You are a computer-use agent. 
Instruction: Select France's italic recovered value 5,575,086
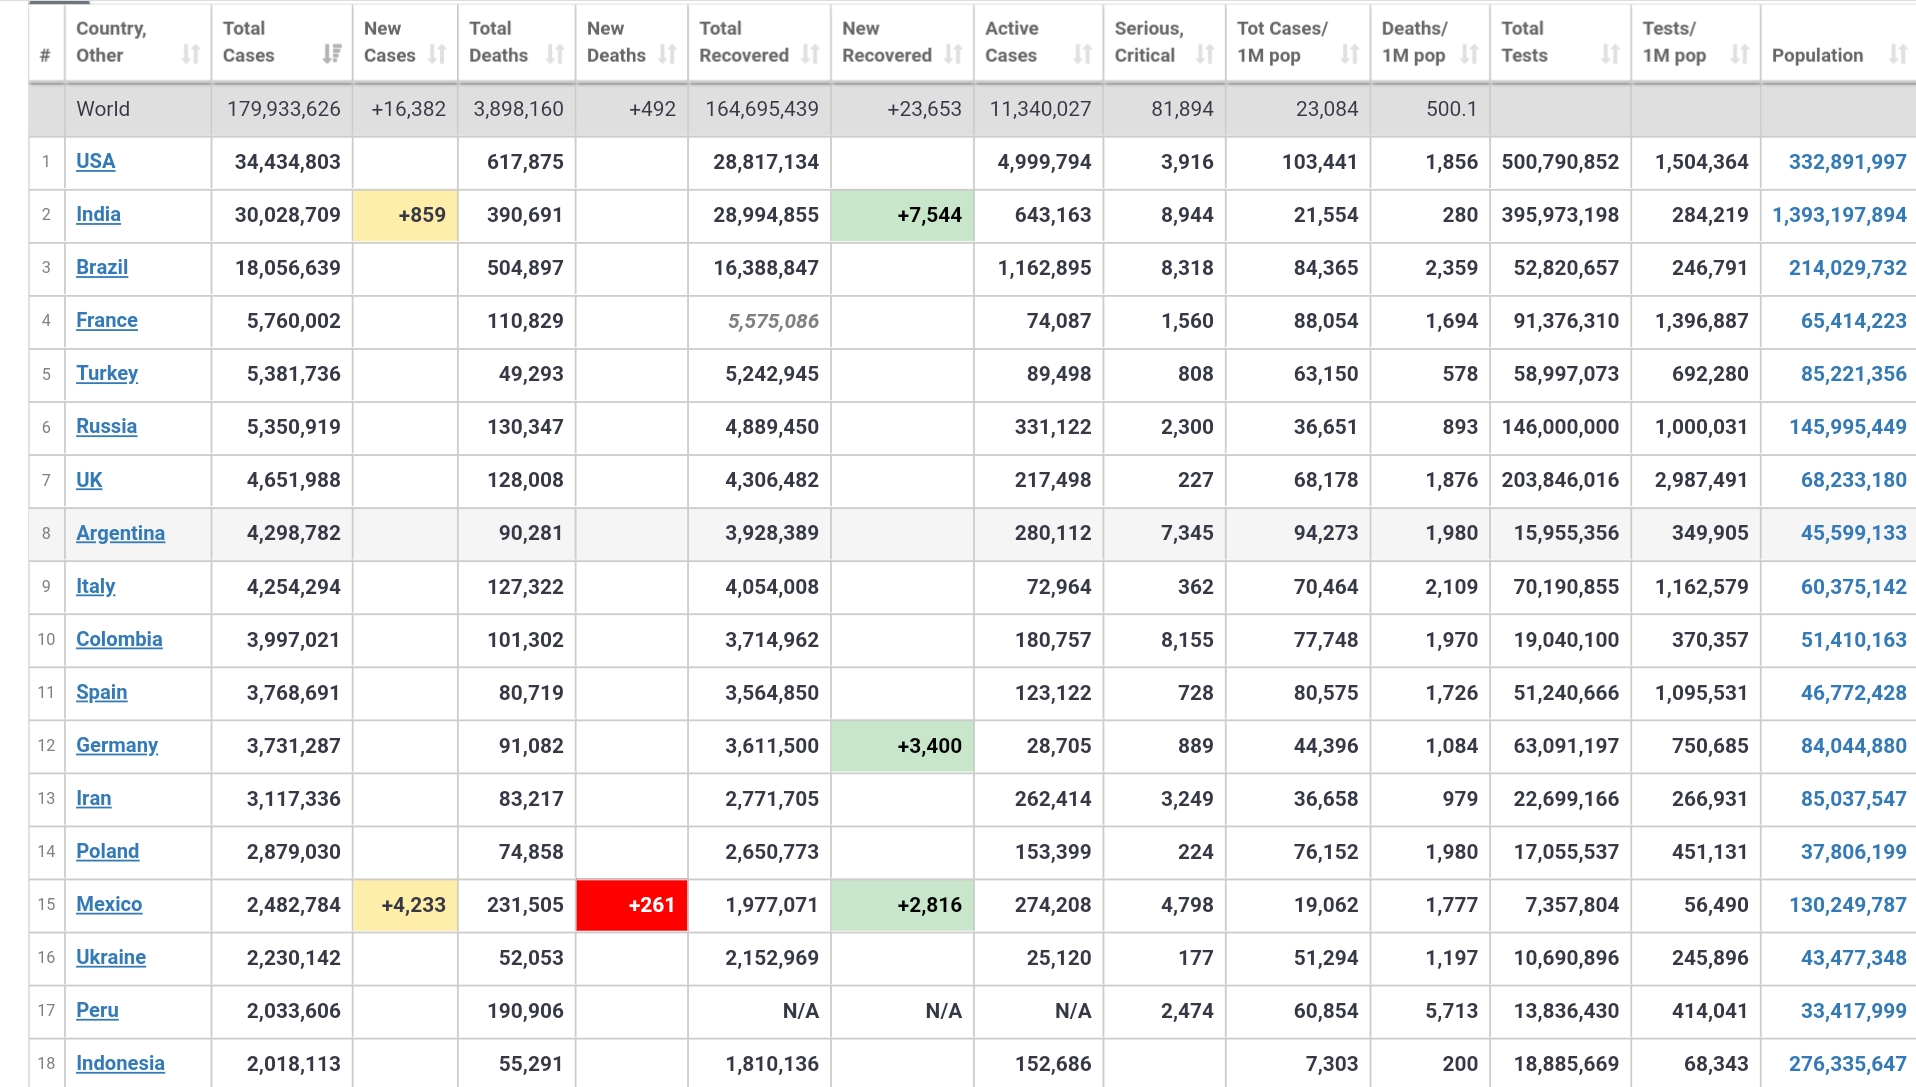(x=773, y=320)
